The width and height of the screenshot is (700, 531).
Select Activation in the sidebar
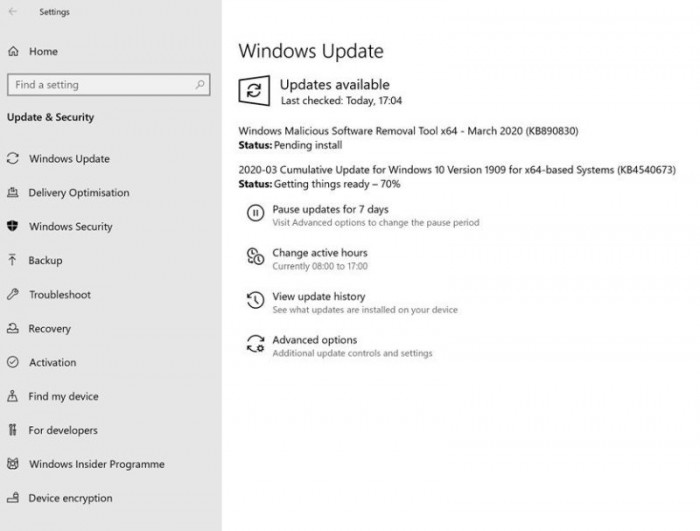(52, 362)
